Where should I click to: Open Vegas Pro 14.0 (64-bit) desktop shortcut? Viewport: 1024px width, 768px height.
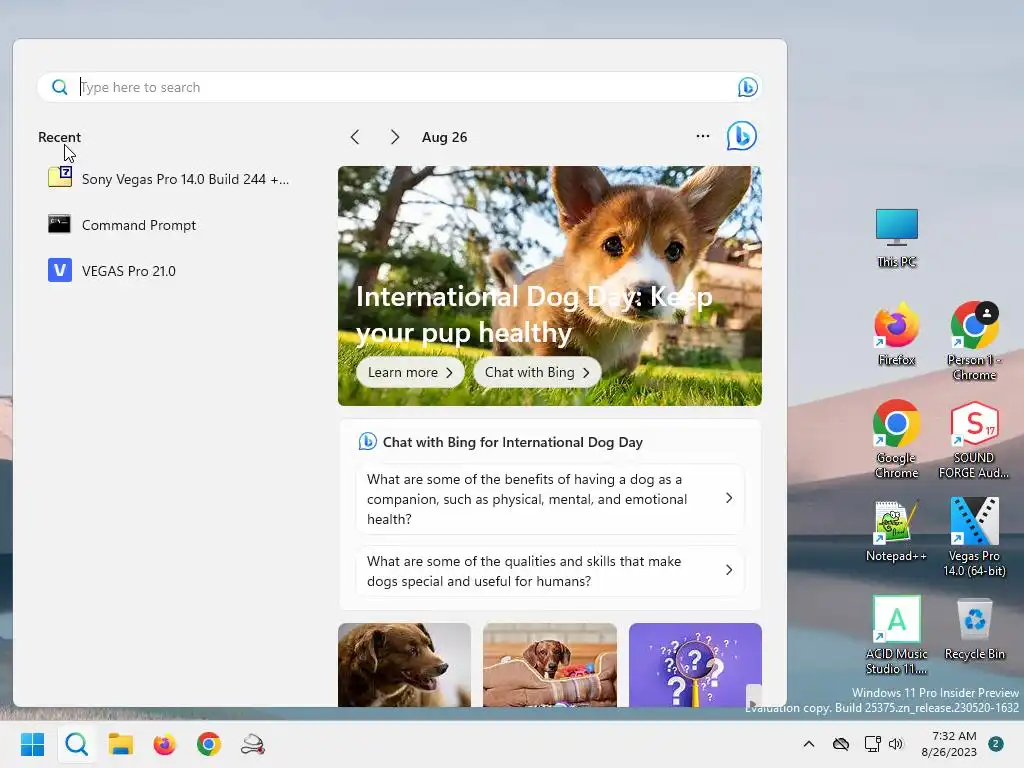click(x=974, y=537)
